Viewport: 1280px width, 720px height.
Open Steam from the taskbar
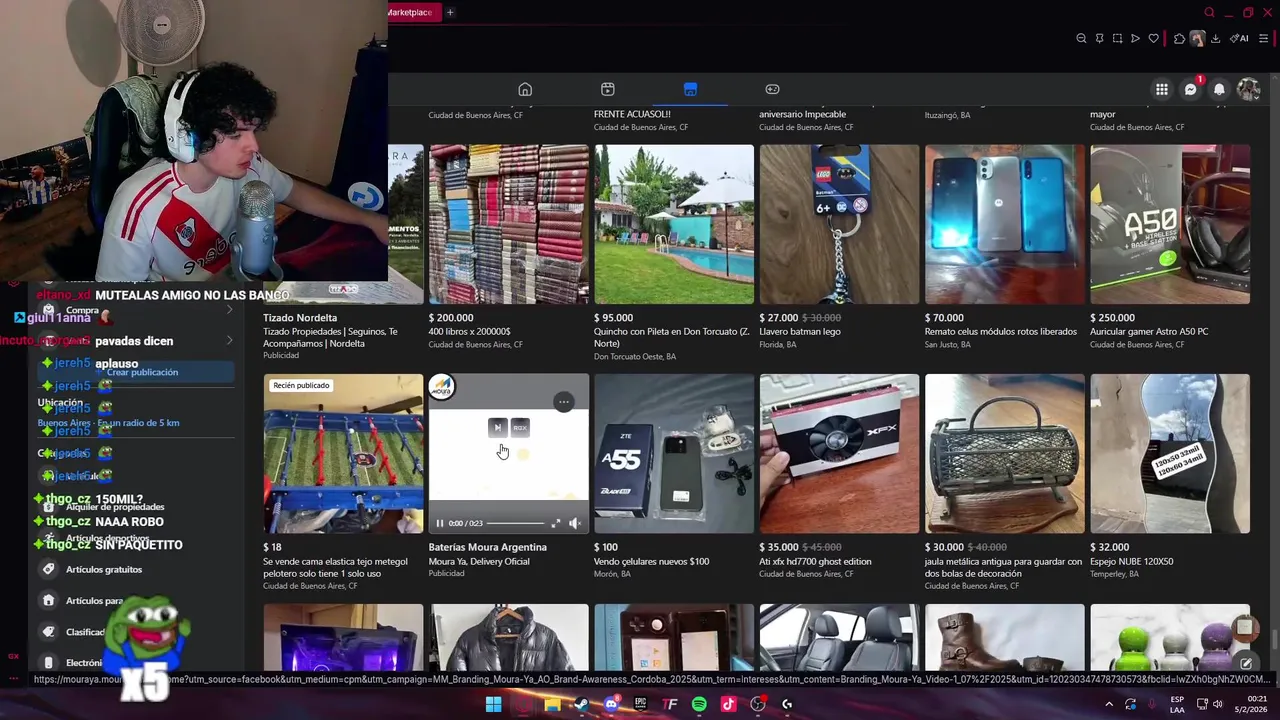point(581,704)
